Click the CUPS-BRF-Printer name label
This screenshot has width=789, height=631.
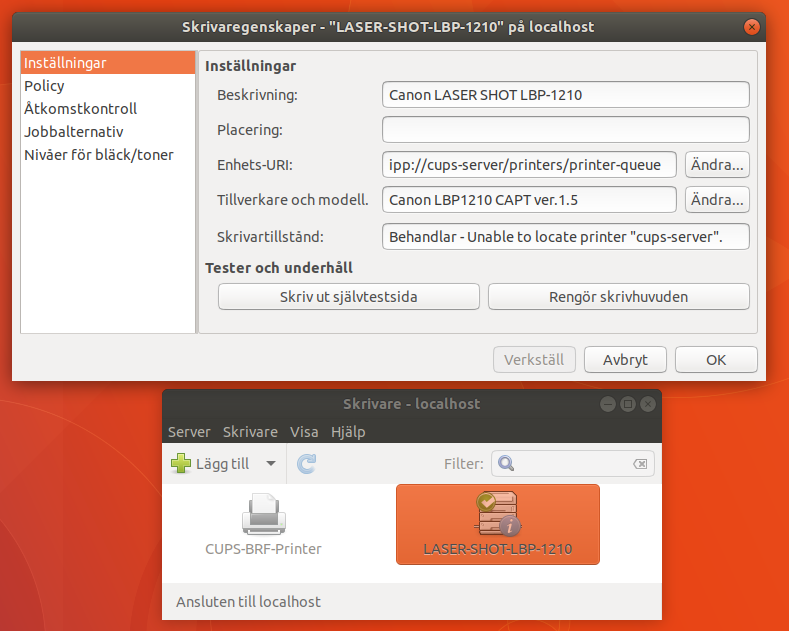pyautogui.click(x=263, y=549)
